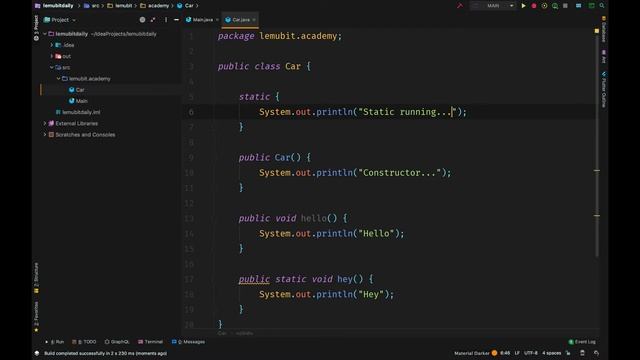Click the green Profiler run icon
Image resolution: width=640 pixels, height=360 pixels.
pos(555,6)
